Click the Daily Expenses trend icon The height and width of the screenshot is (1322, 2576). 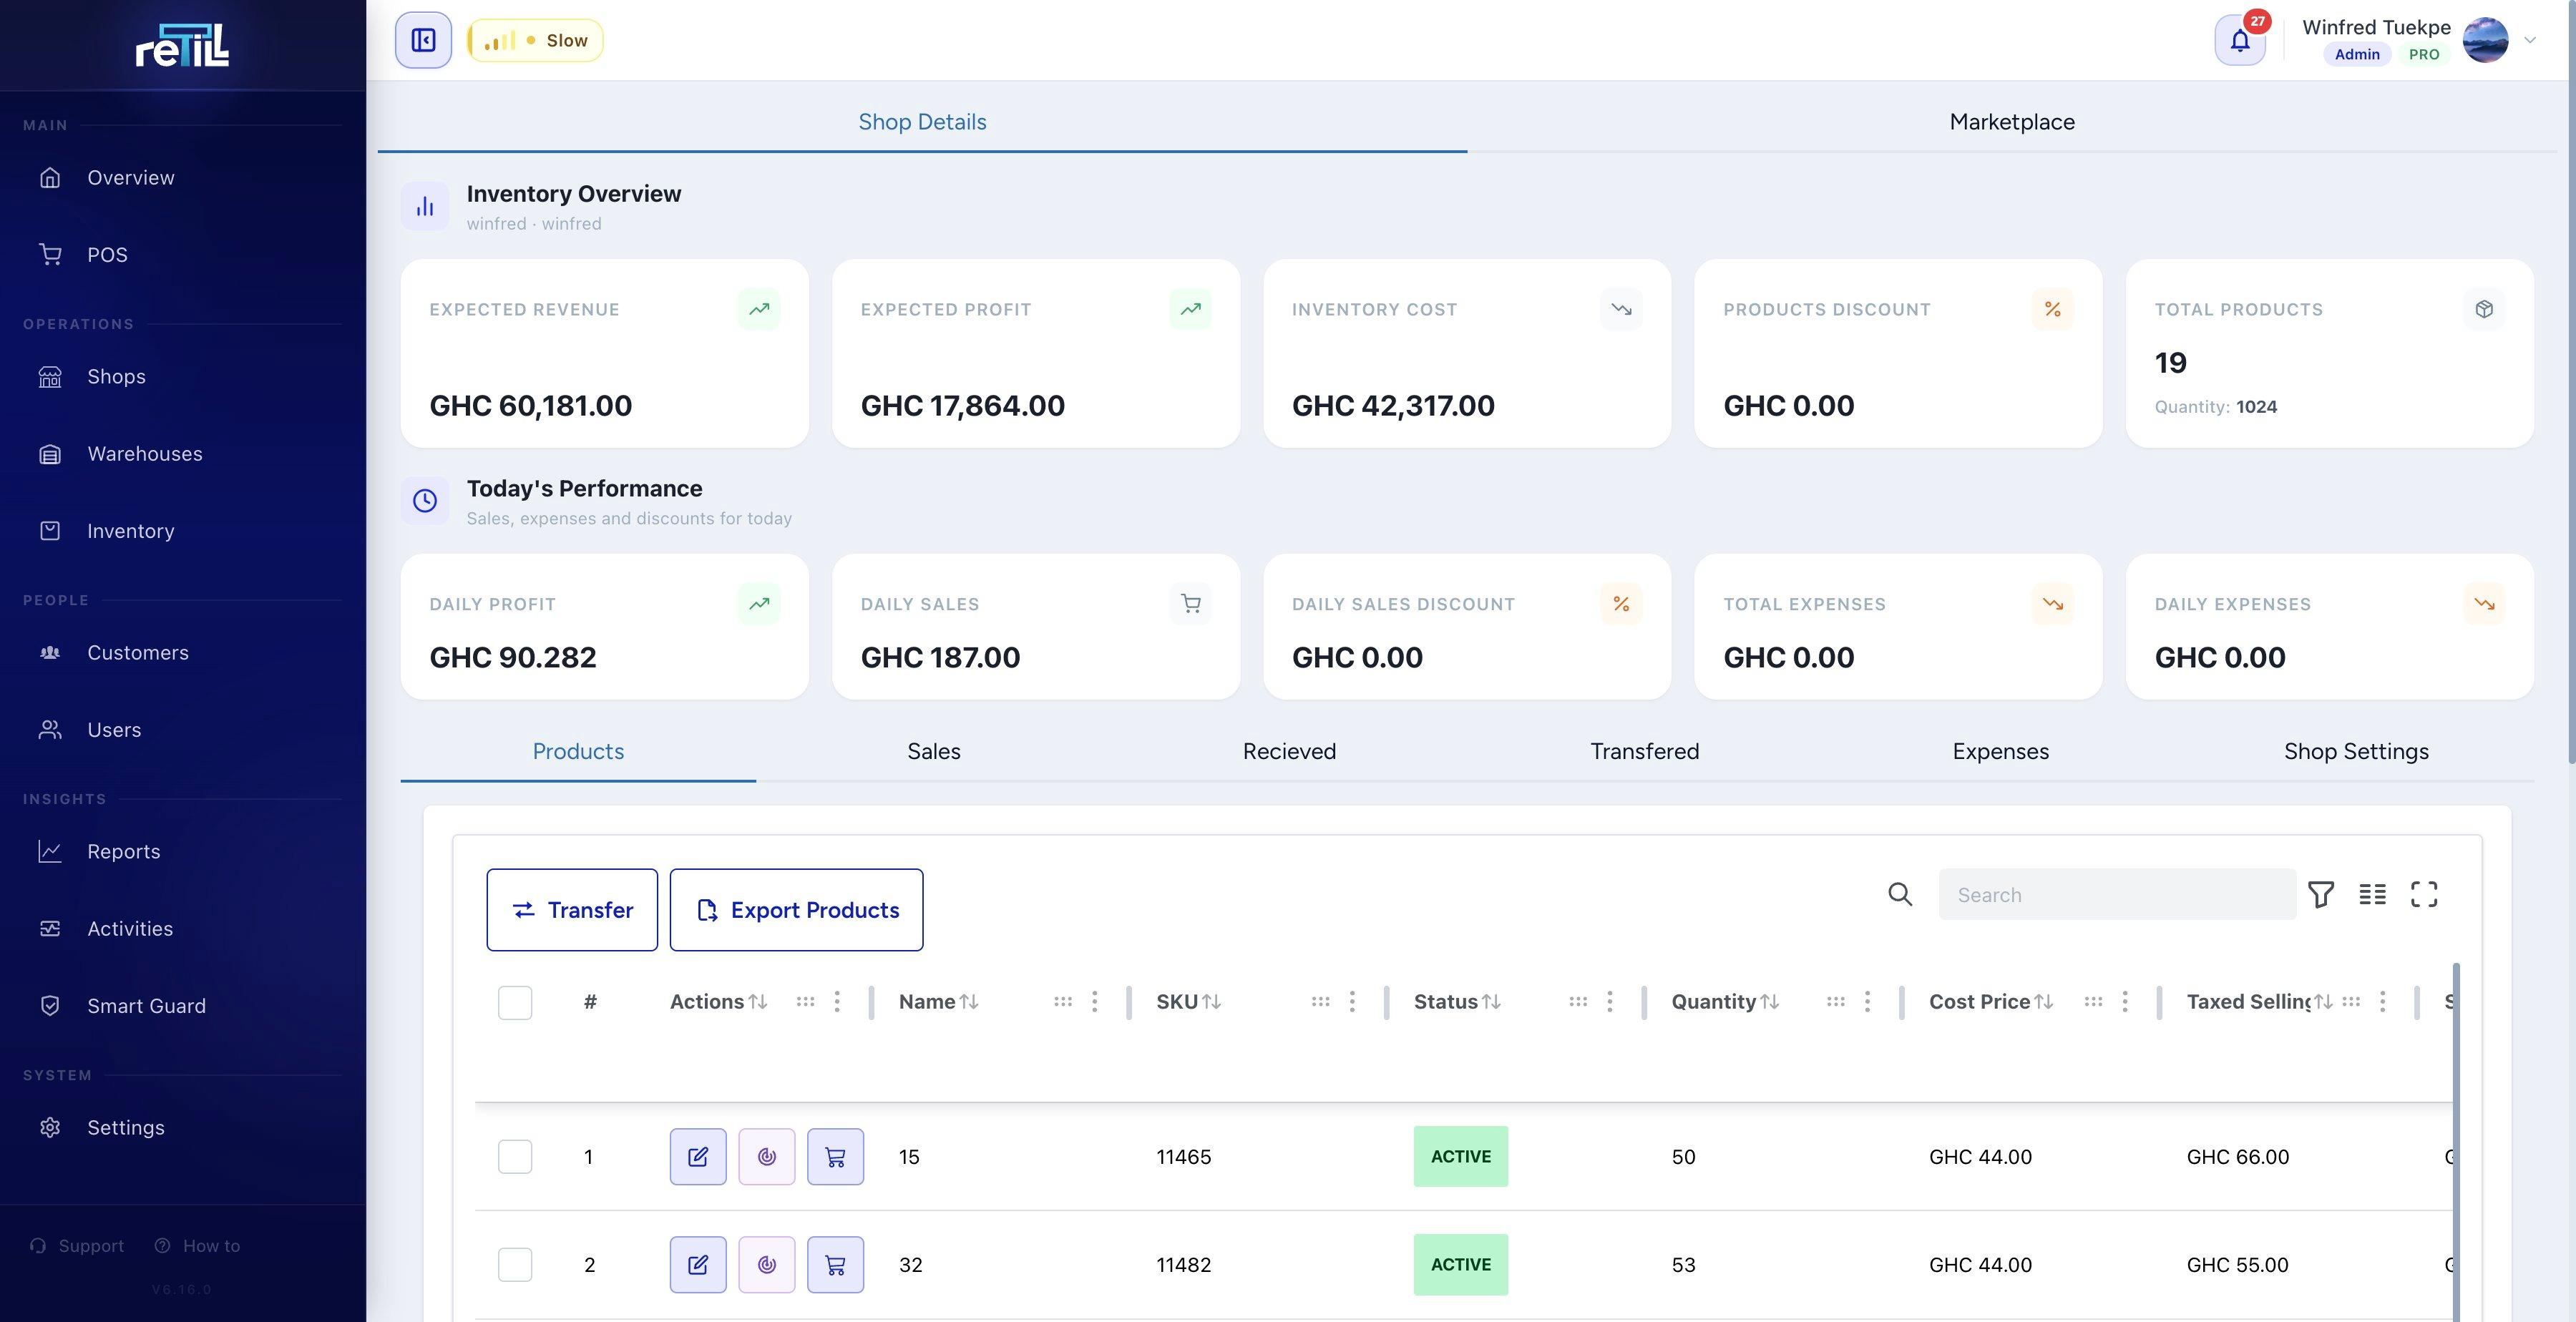2484,604
